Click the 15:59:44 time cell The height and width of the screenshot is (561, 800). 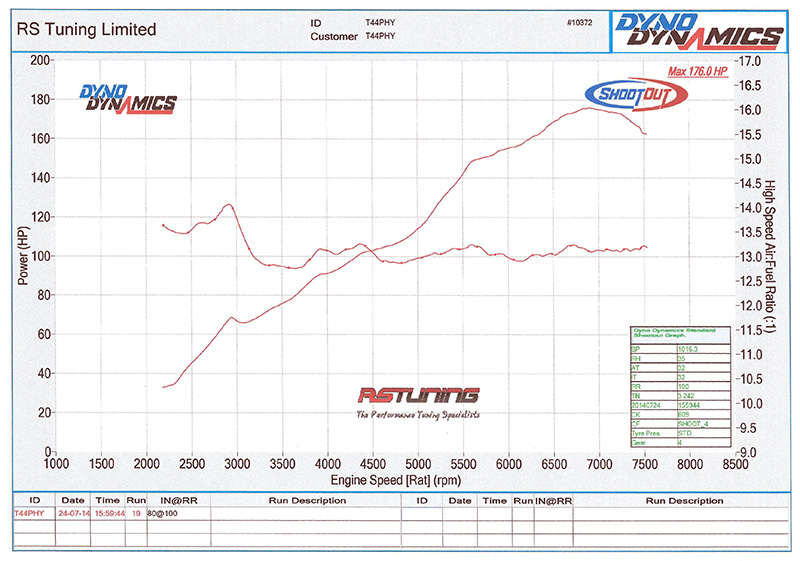[x=109, y=513]
